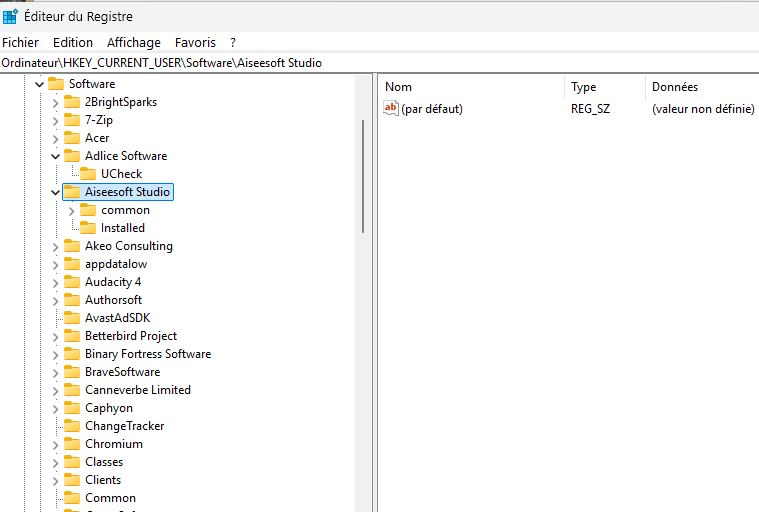Select the AvastAdSDK key

pyautogui.click(x=118, y=318)
